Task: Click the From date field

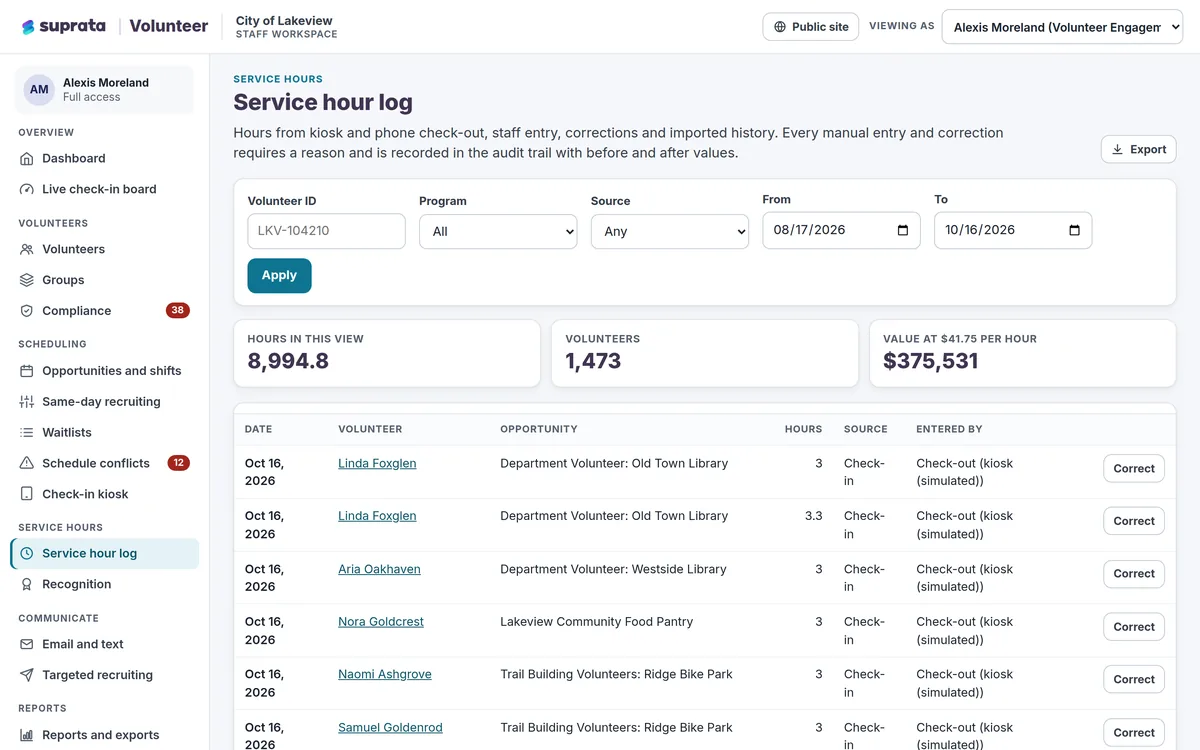Action: tap(841, 230)
